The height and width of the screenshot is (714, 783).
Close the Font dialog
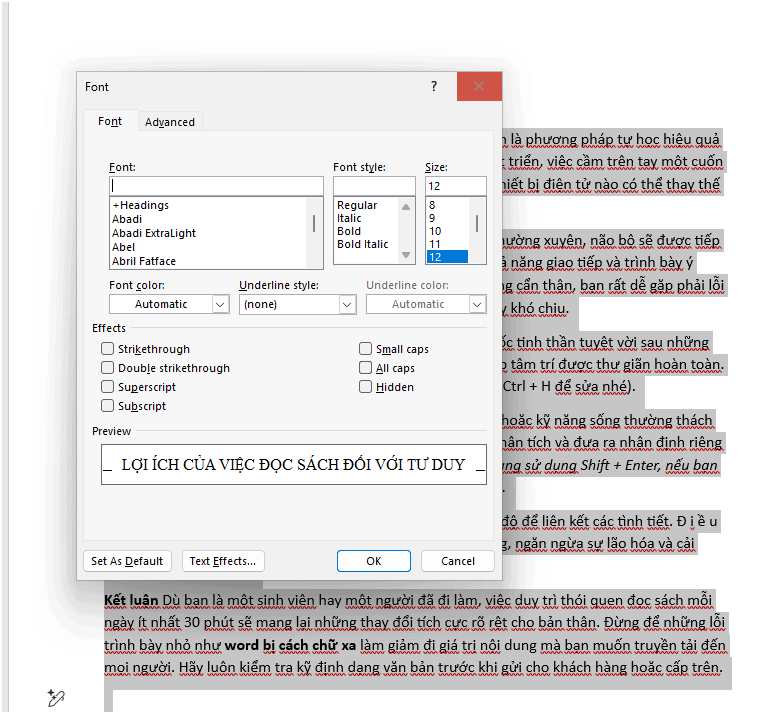(x=479, y=87)
